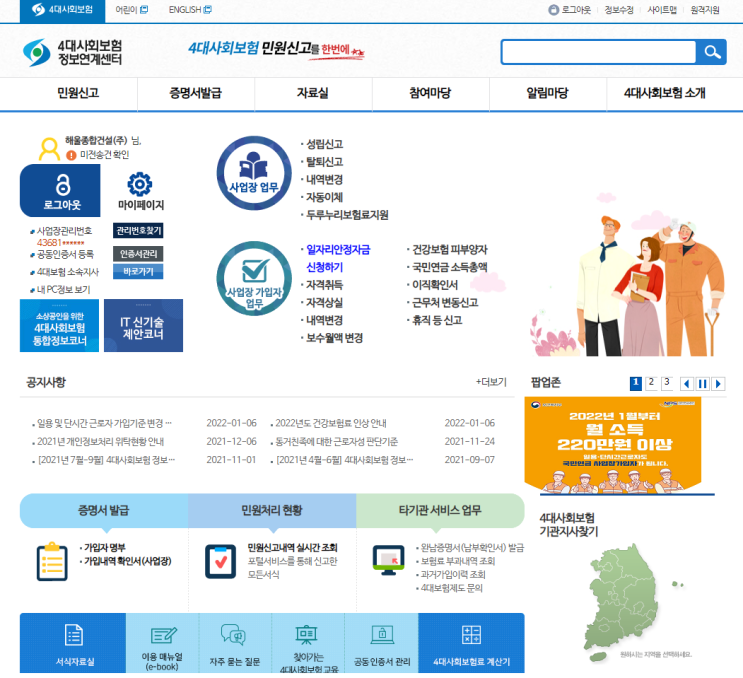Image resolution: width=743 pixels, height=678 pixels.
Task: Open notice 2021년 개인정보처리 위탁현황 안내
Action: point(100,442)
